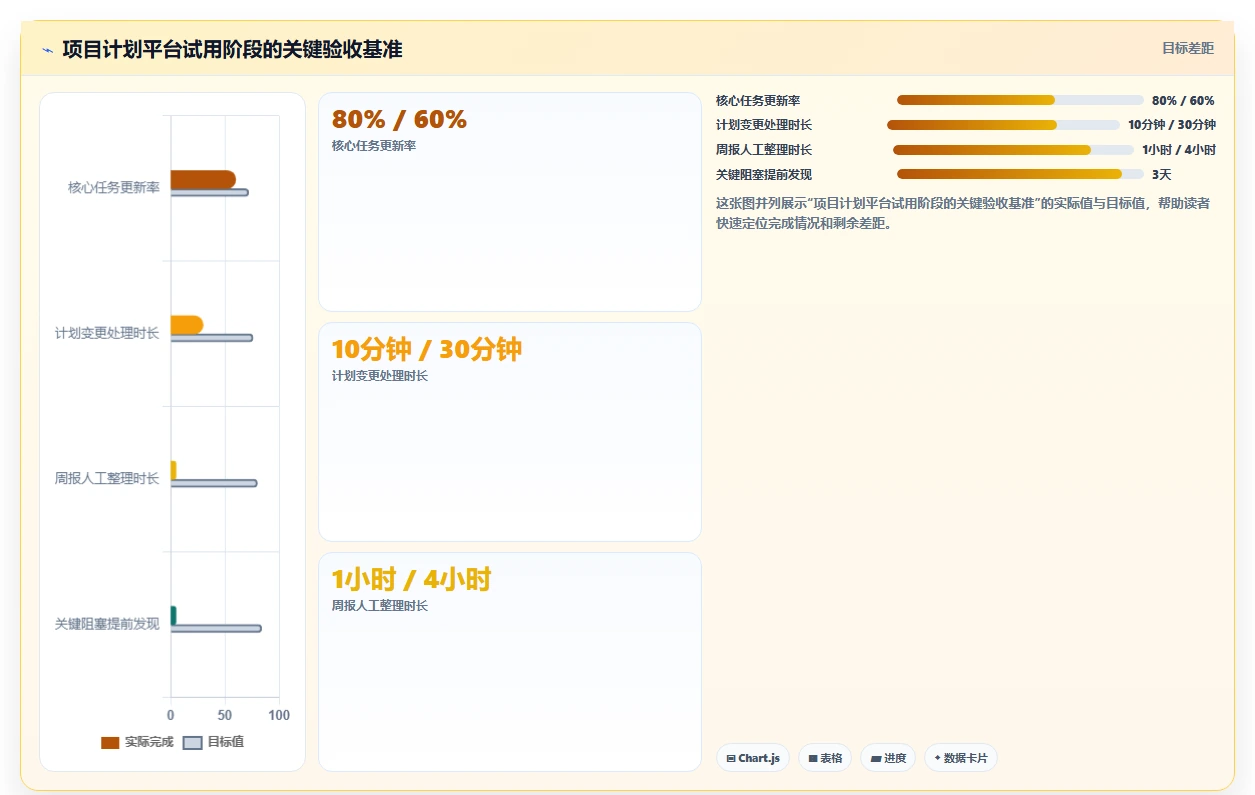Click the 3天 value in progress list
This screenshot has width=1255, height=795.
(1162, 174)
